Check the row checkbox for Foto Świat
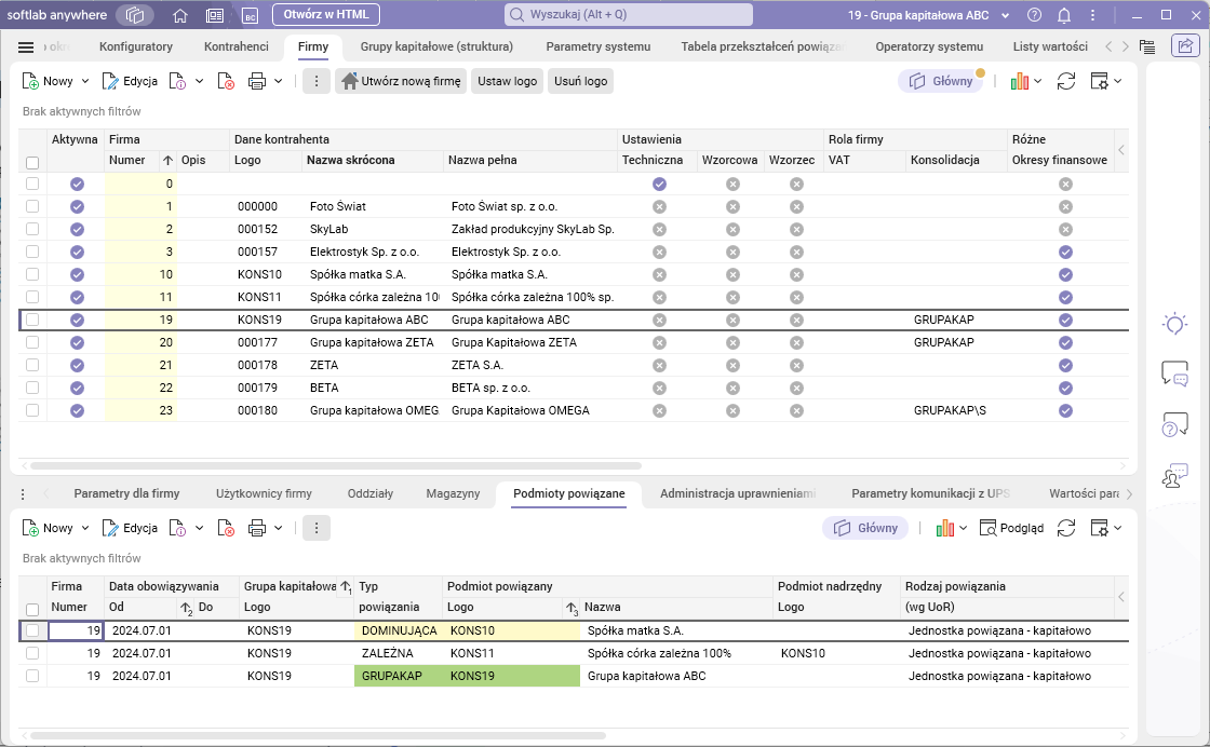Image resolution: width=1210 pixels, height=747 pixels. [x=33, y=206]
